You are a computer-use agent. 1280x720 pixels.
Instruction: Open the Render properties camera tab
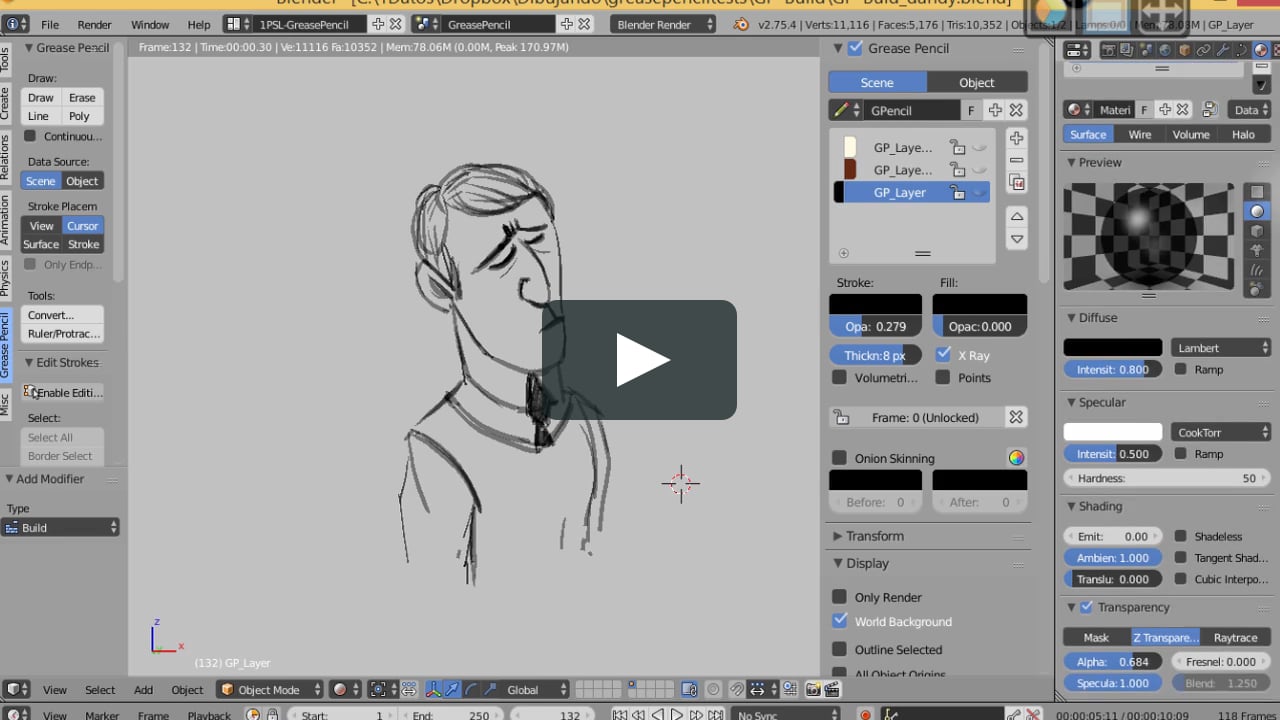1109,50
